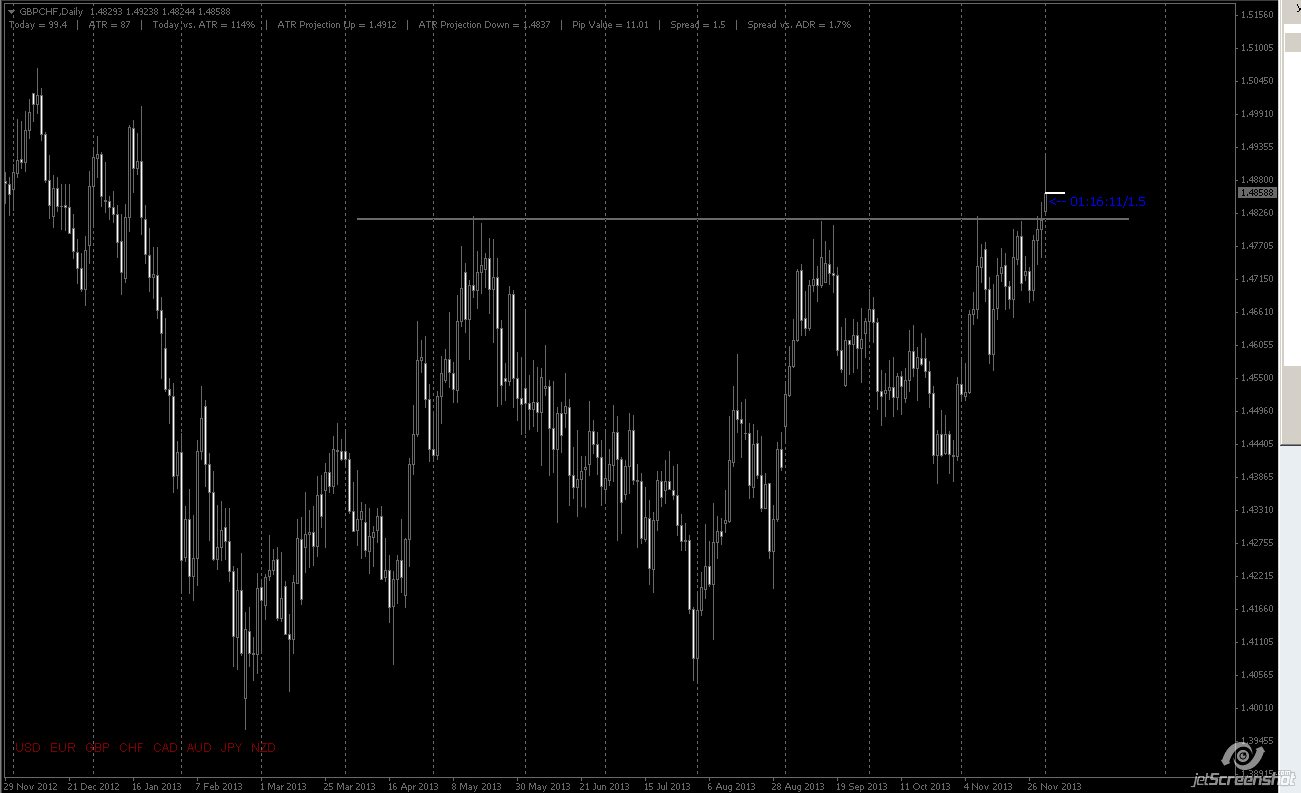Click the white bid price marker line

pos(1055,192)
